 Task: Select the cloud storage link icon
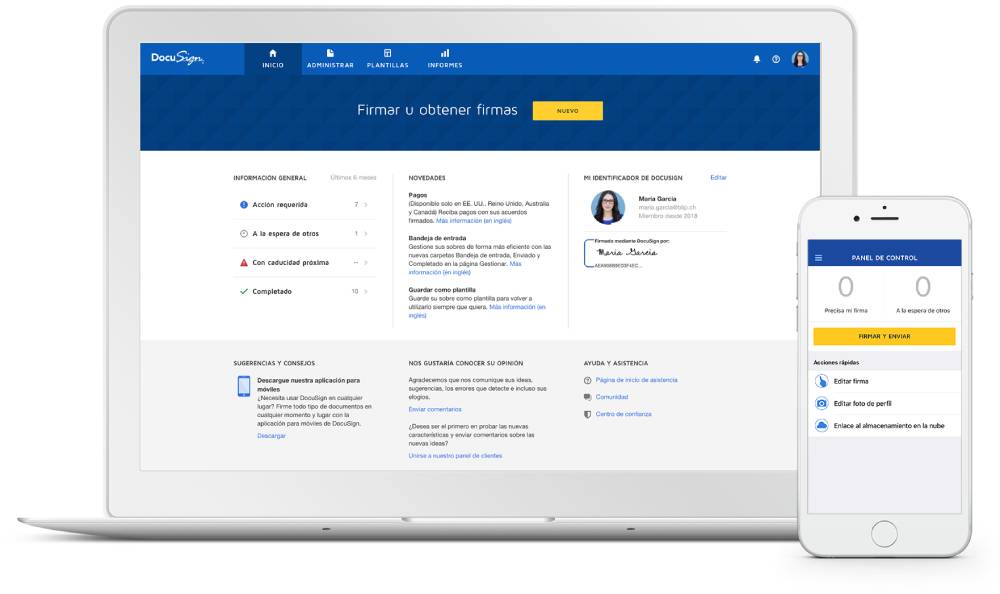pos(822,425)
